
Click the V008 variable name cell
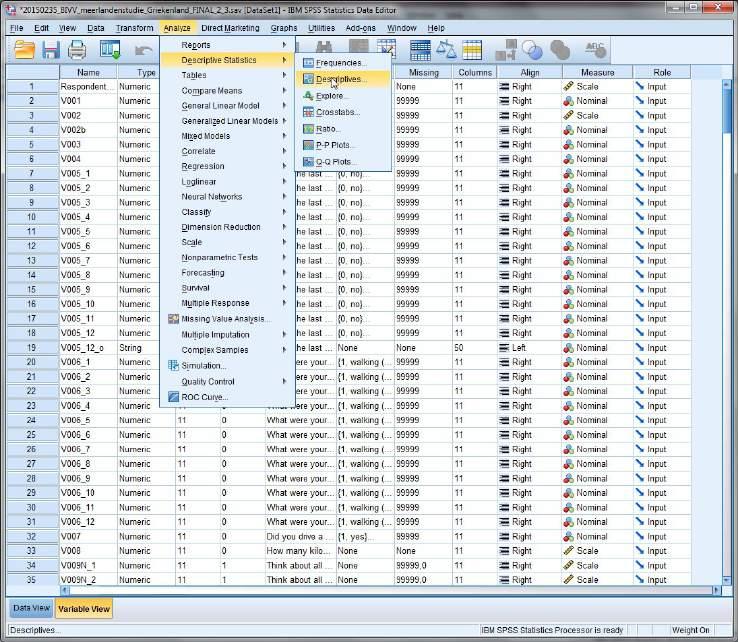click(88, 551)
